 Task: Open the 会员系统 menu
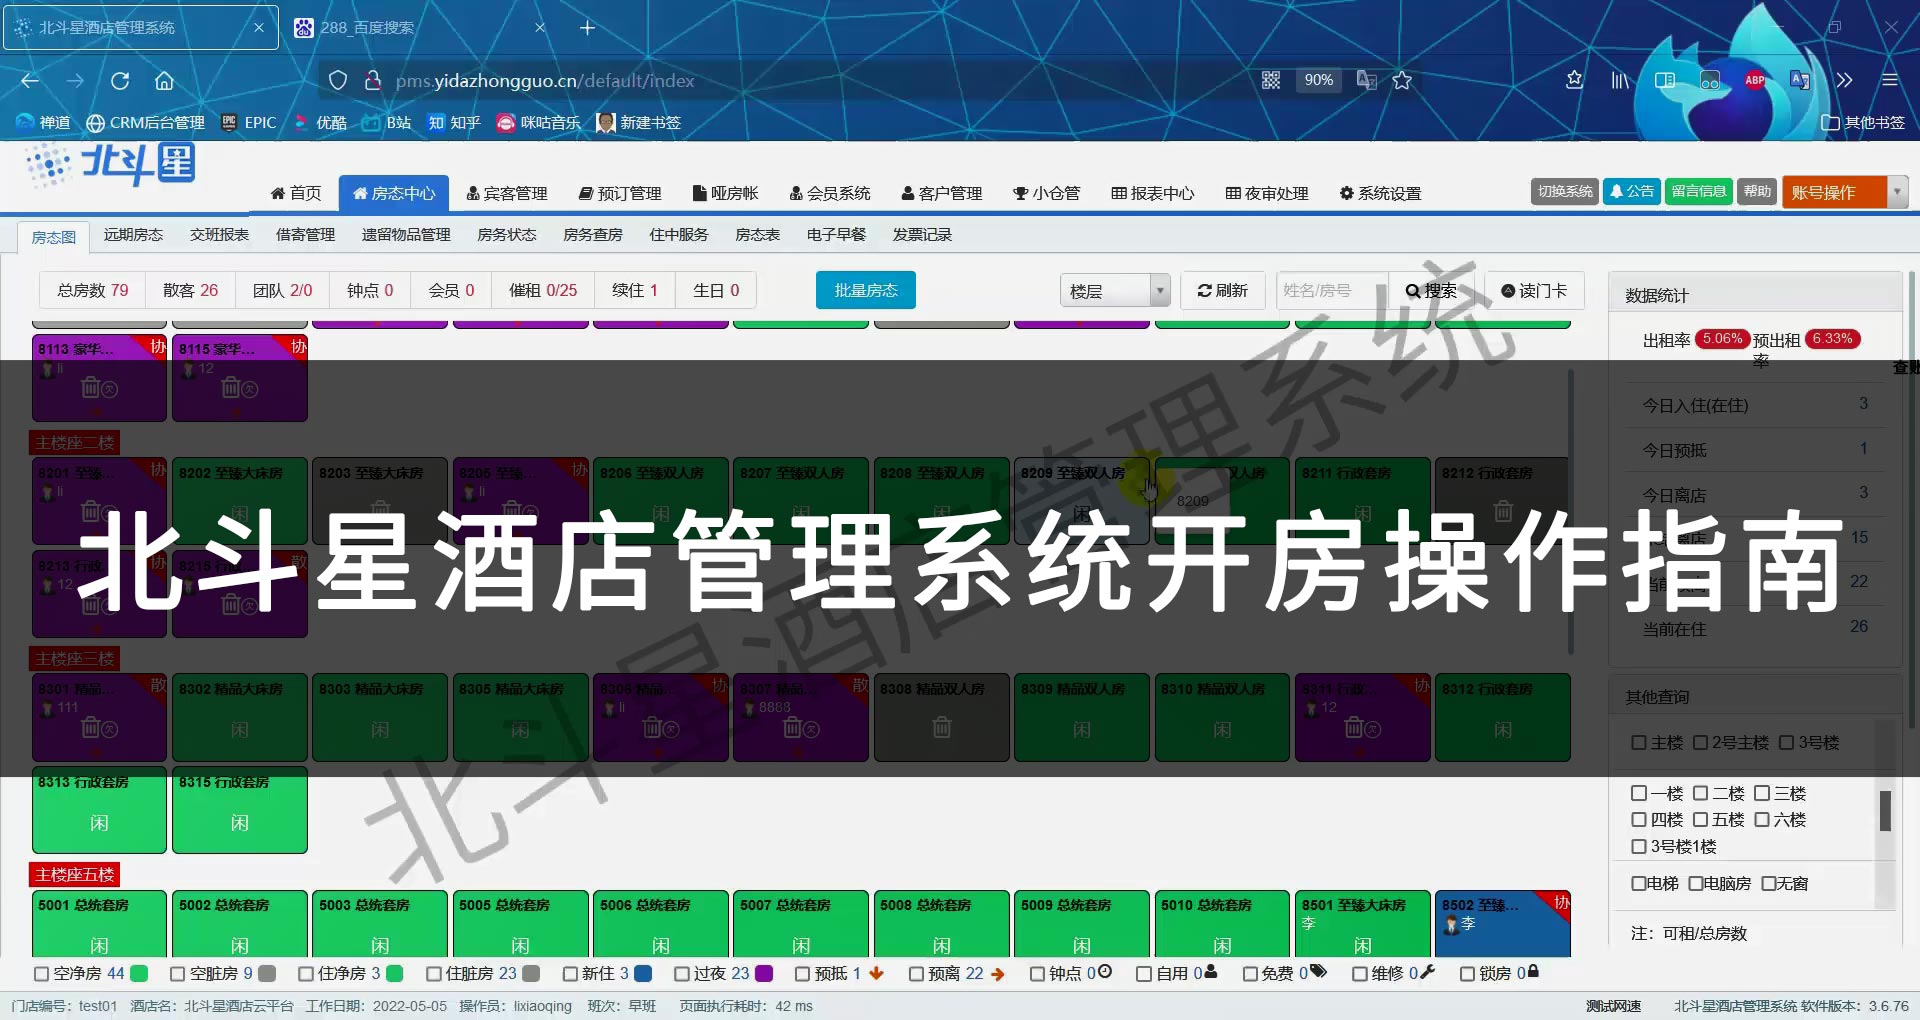[830, 193]
